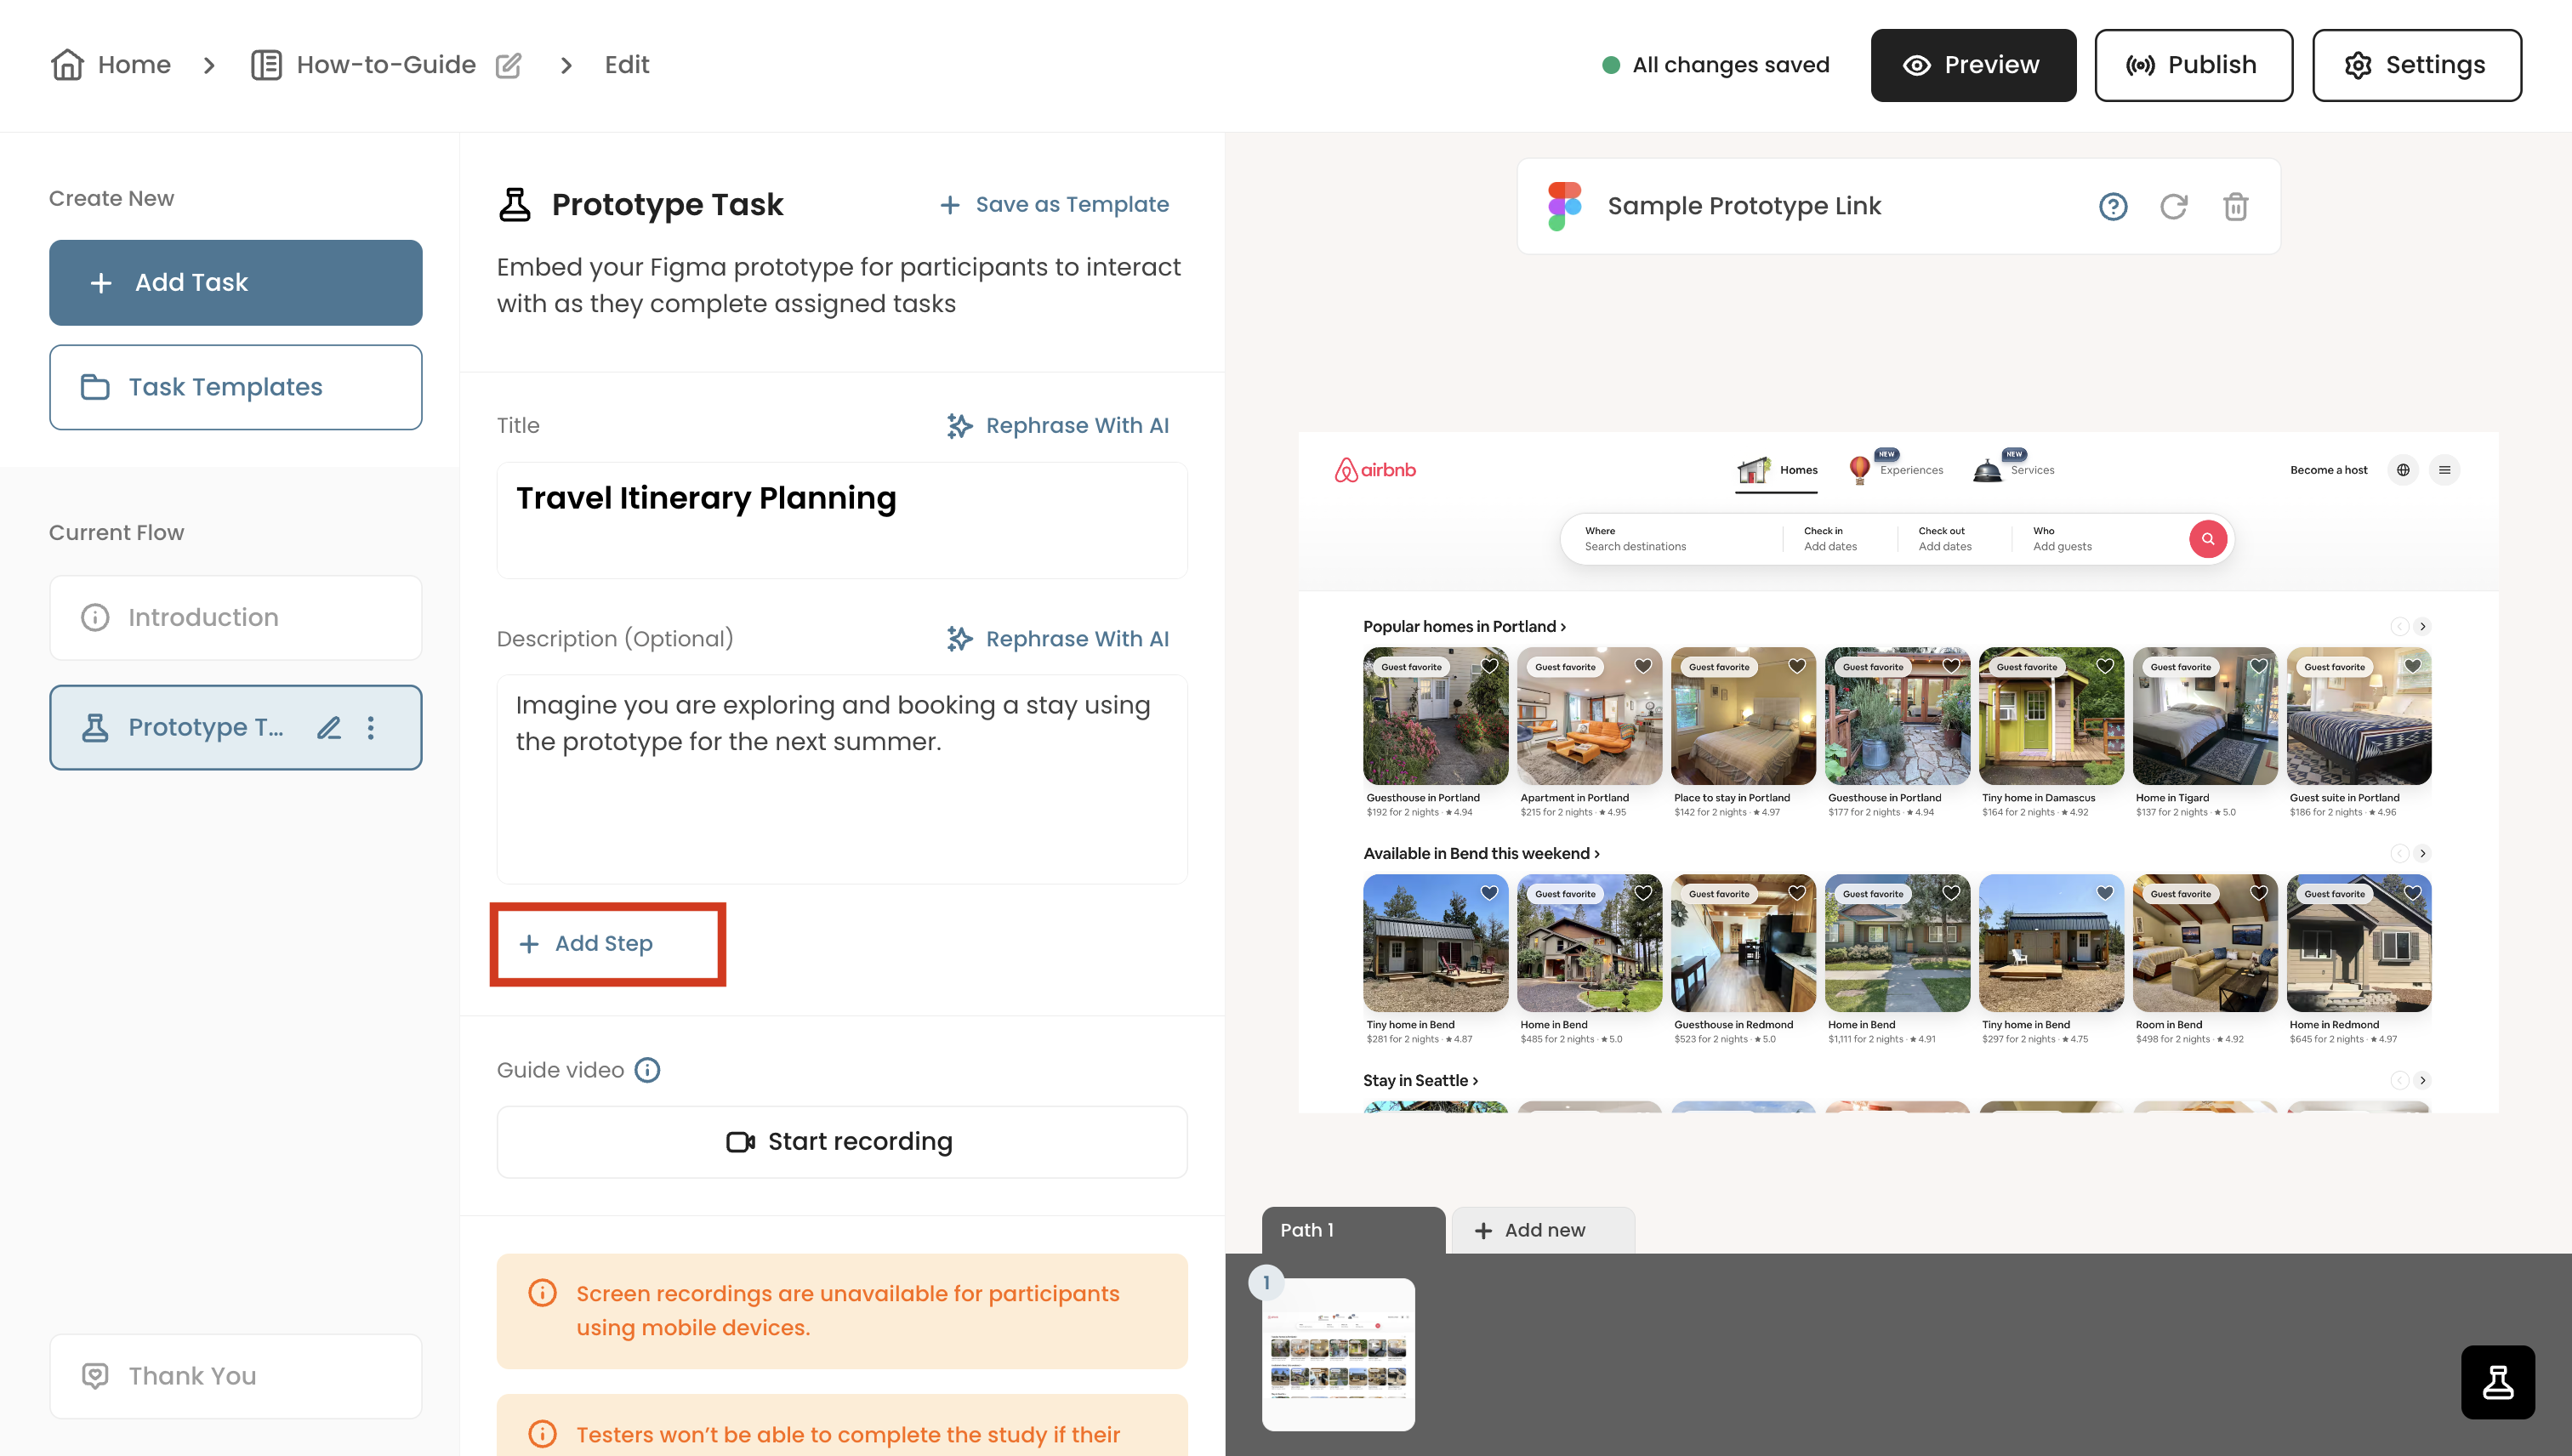Click next arrow for Popular homes in Portland row
The height and width of the screenshot is (1456, 2572).
pyautogui.click(x=2422, y=627)
